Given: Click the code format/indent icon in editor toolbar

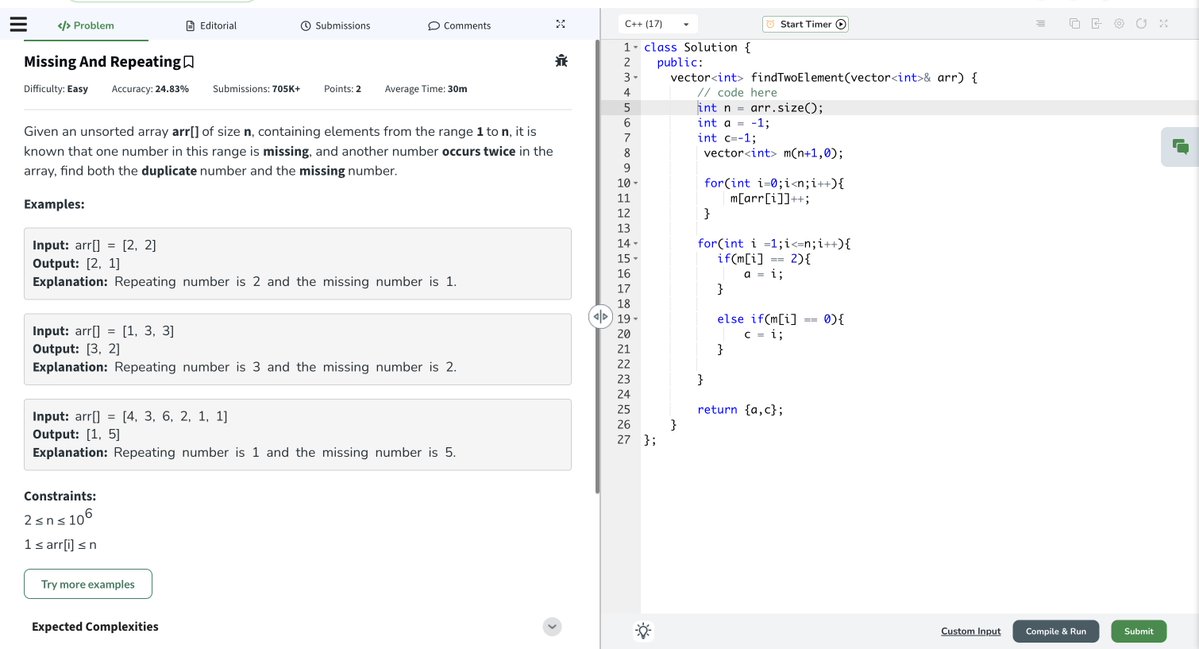Looking at the screenshot, I should pos(1040,24).
